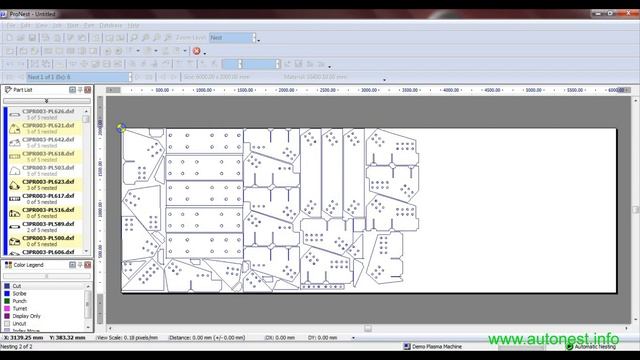Click the Demo Plasma Machine status icon
Image resolution: width=640 pixels, height=360 pixels.
(x=407, y=347)
